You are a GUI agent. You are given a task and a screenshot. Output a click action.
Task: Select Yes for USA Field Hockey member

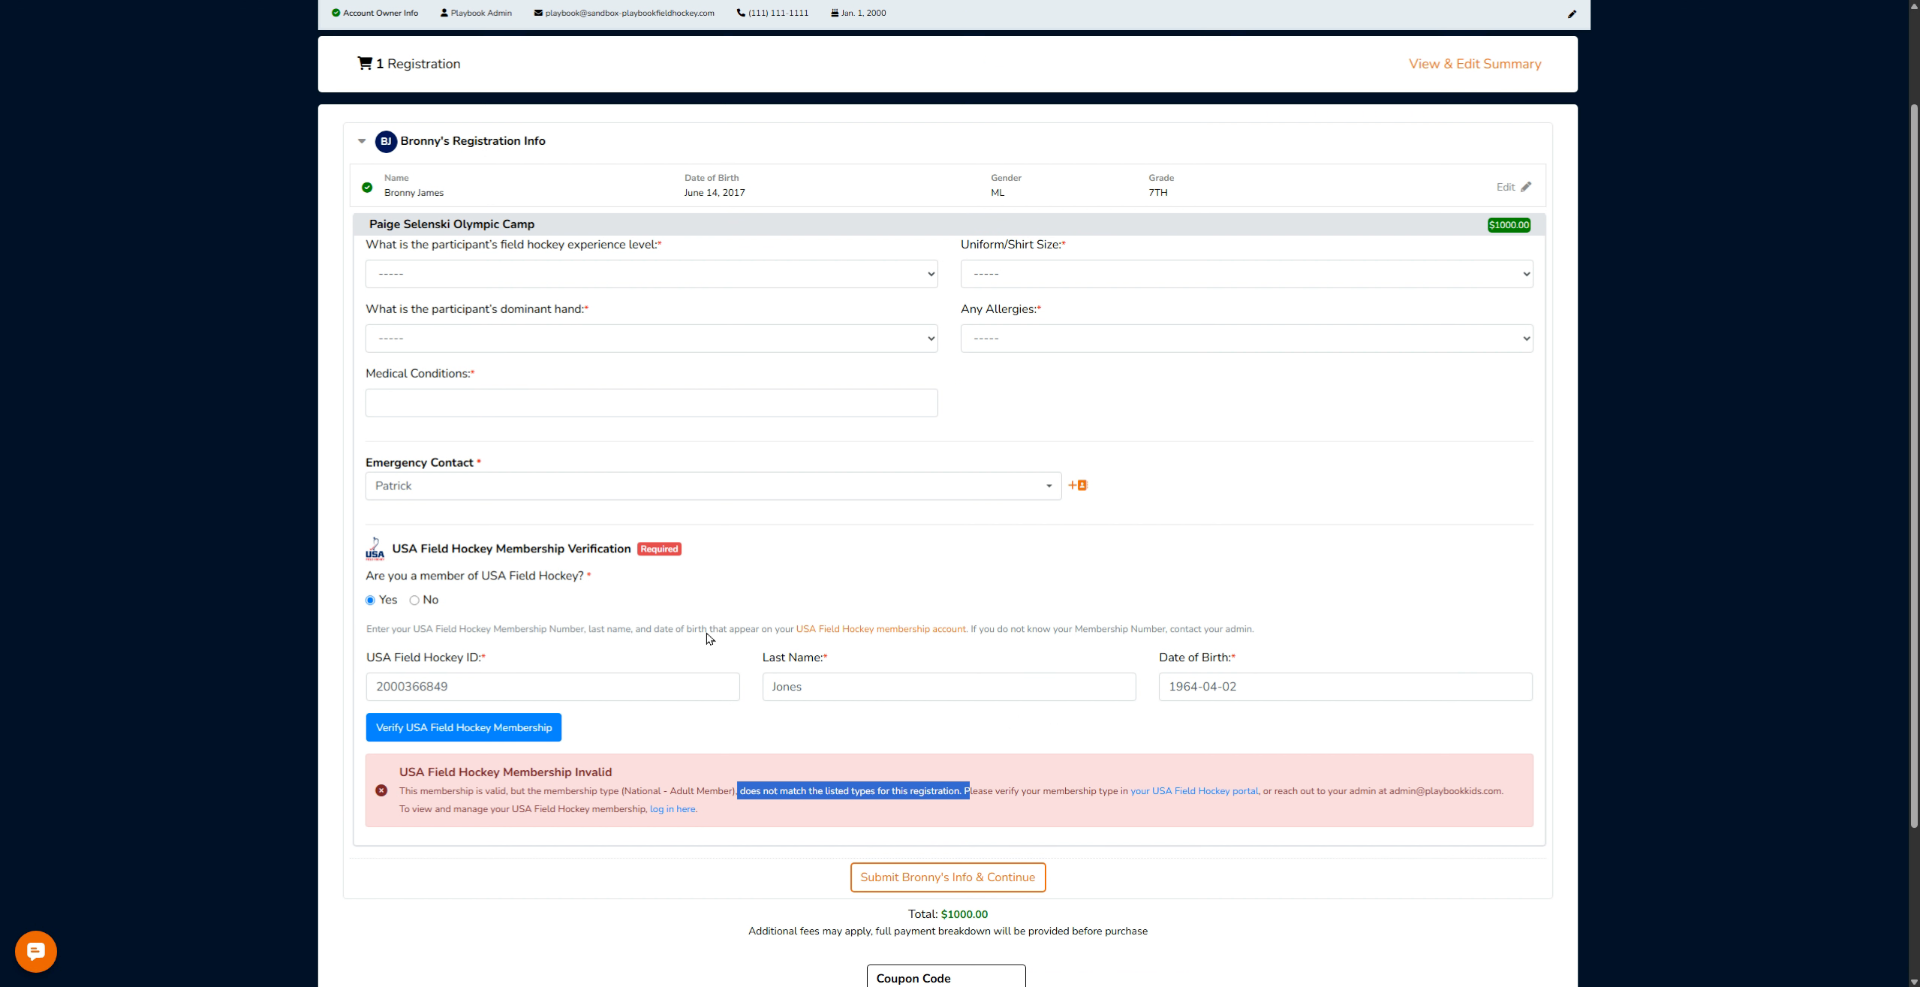pyautogui.click(x=370, y=600)
